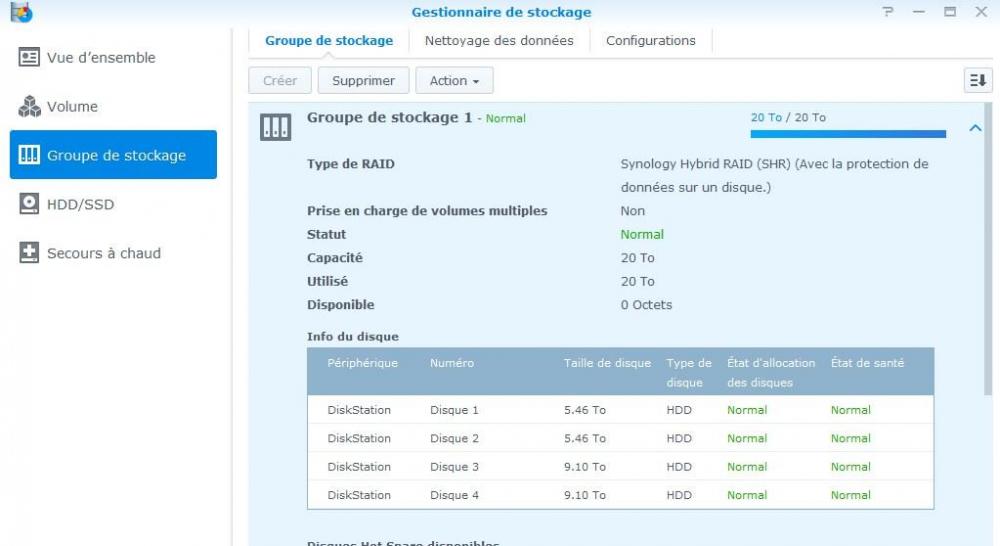
Task: Click the État d'allocation des disques header
Action: point(771,373)
